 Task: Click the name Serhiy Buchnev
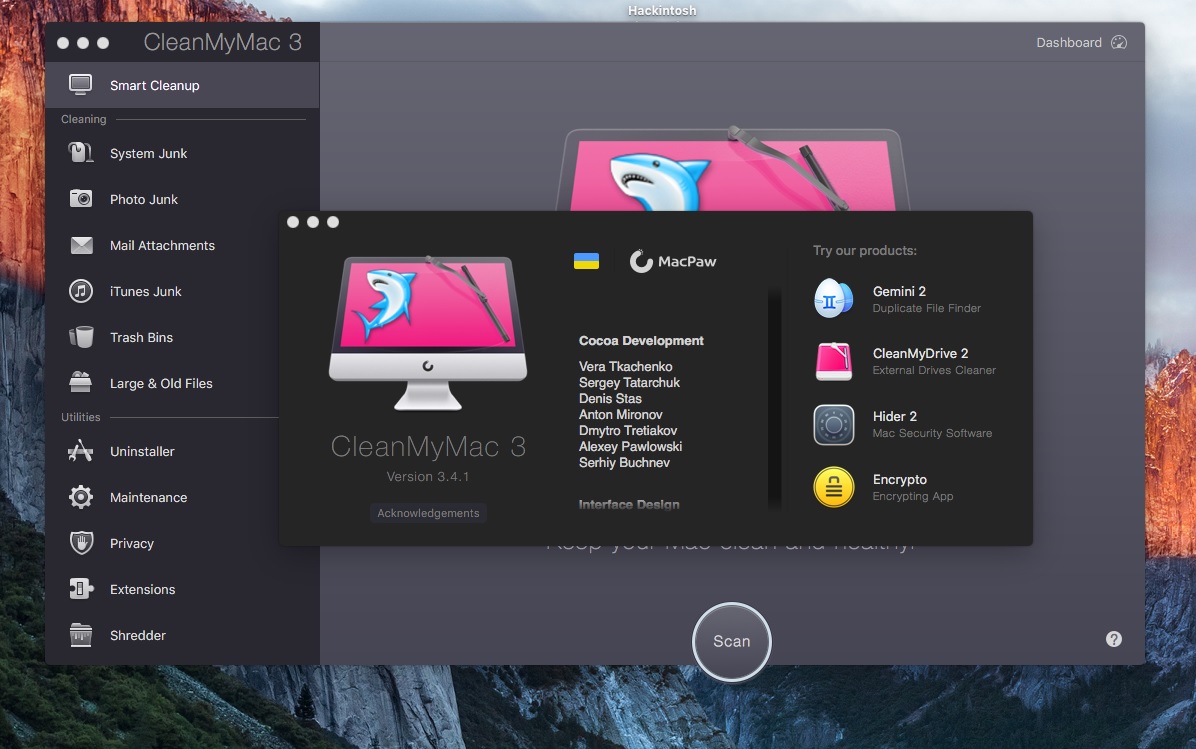tap(624, 462)
